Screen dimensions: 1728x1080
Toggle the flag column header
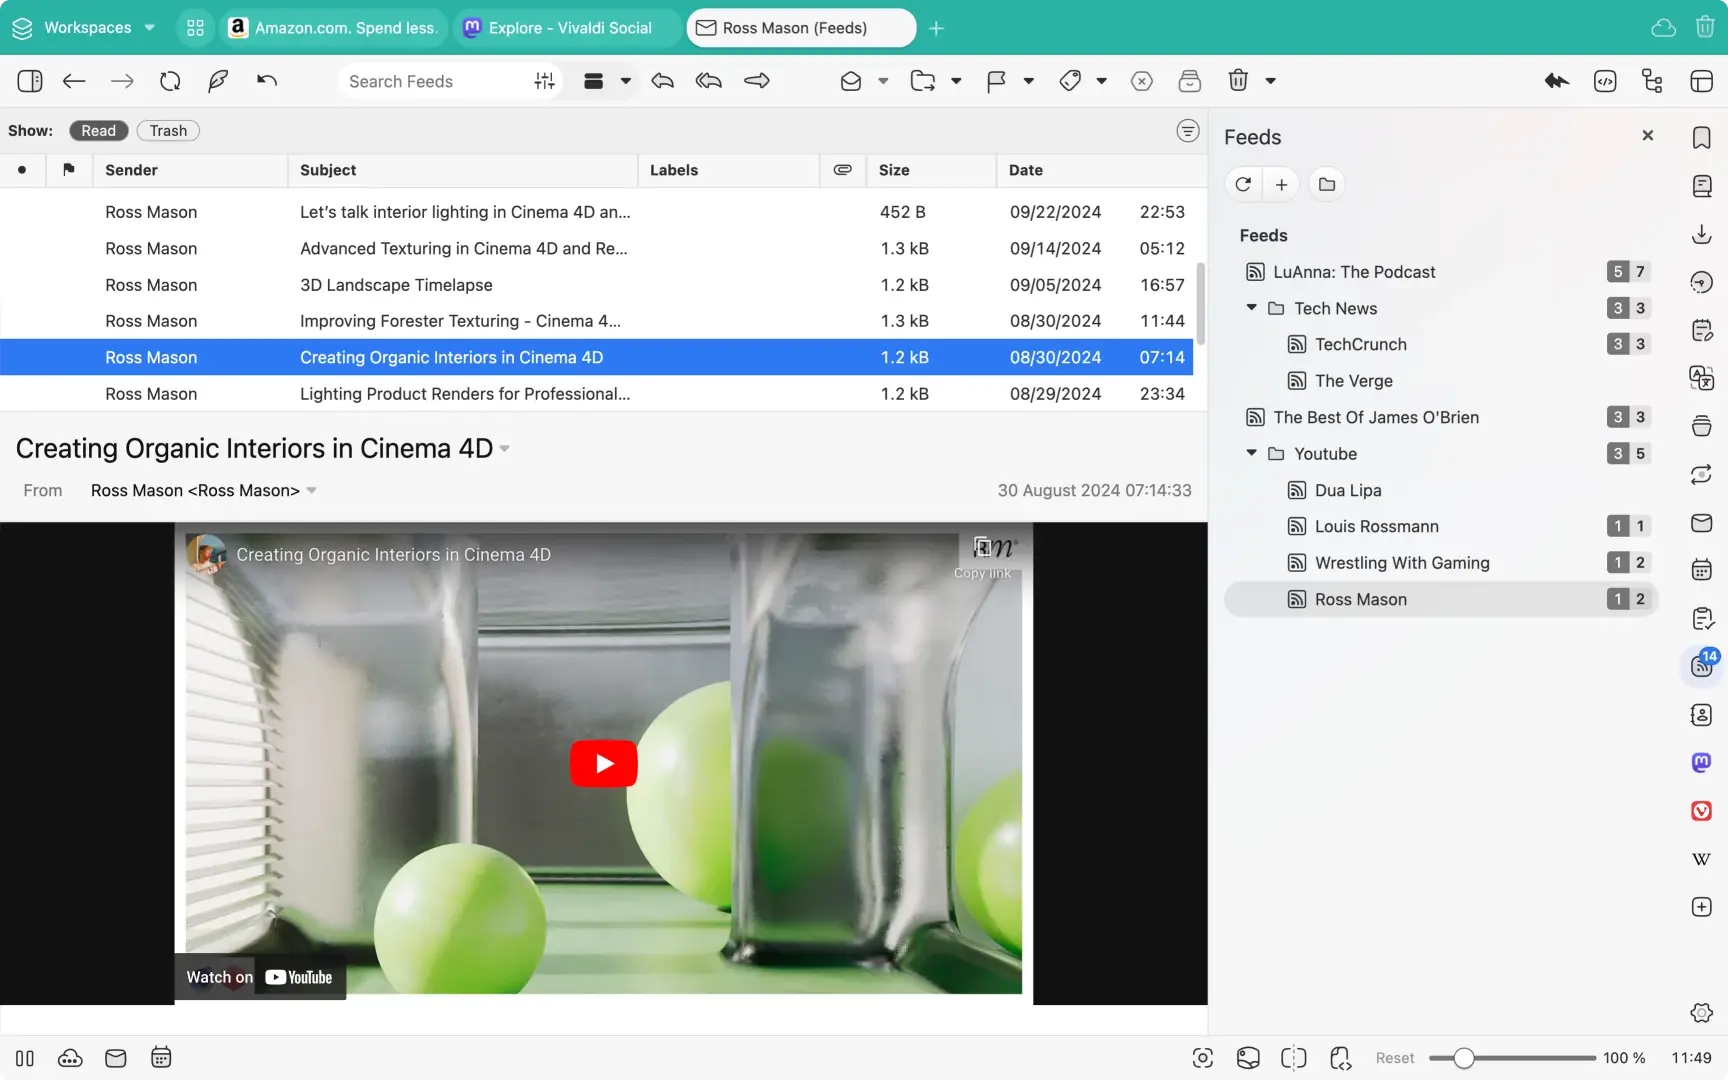point(68,170)
